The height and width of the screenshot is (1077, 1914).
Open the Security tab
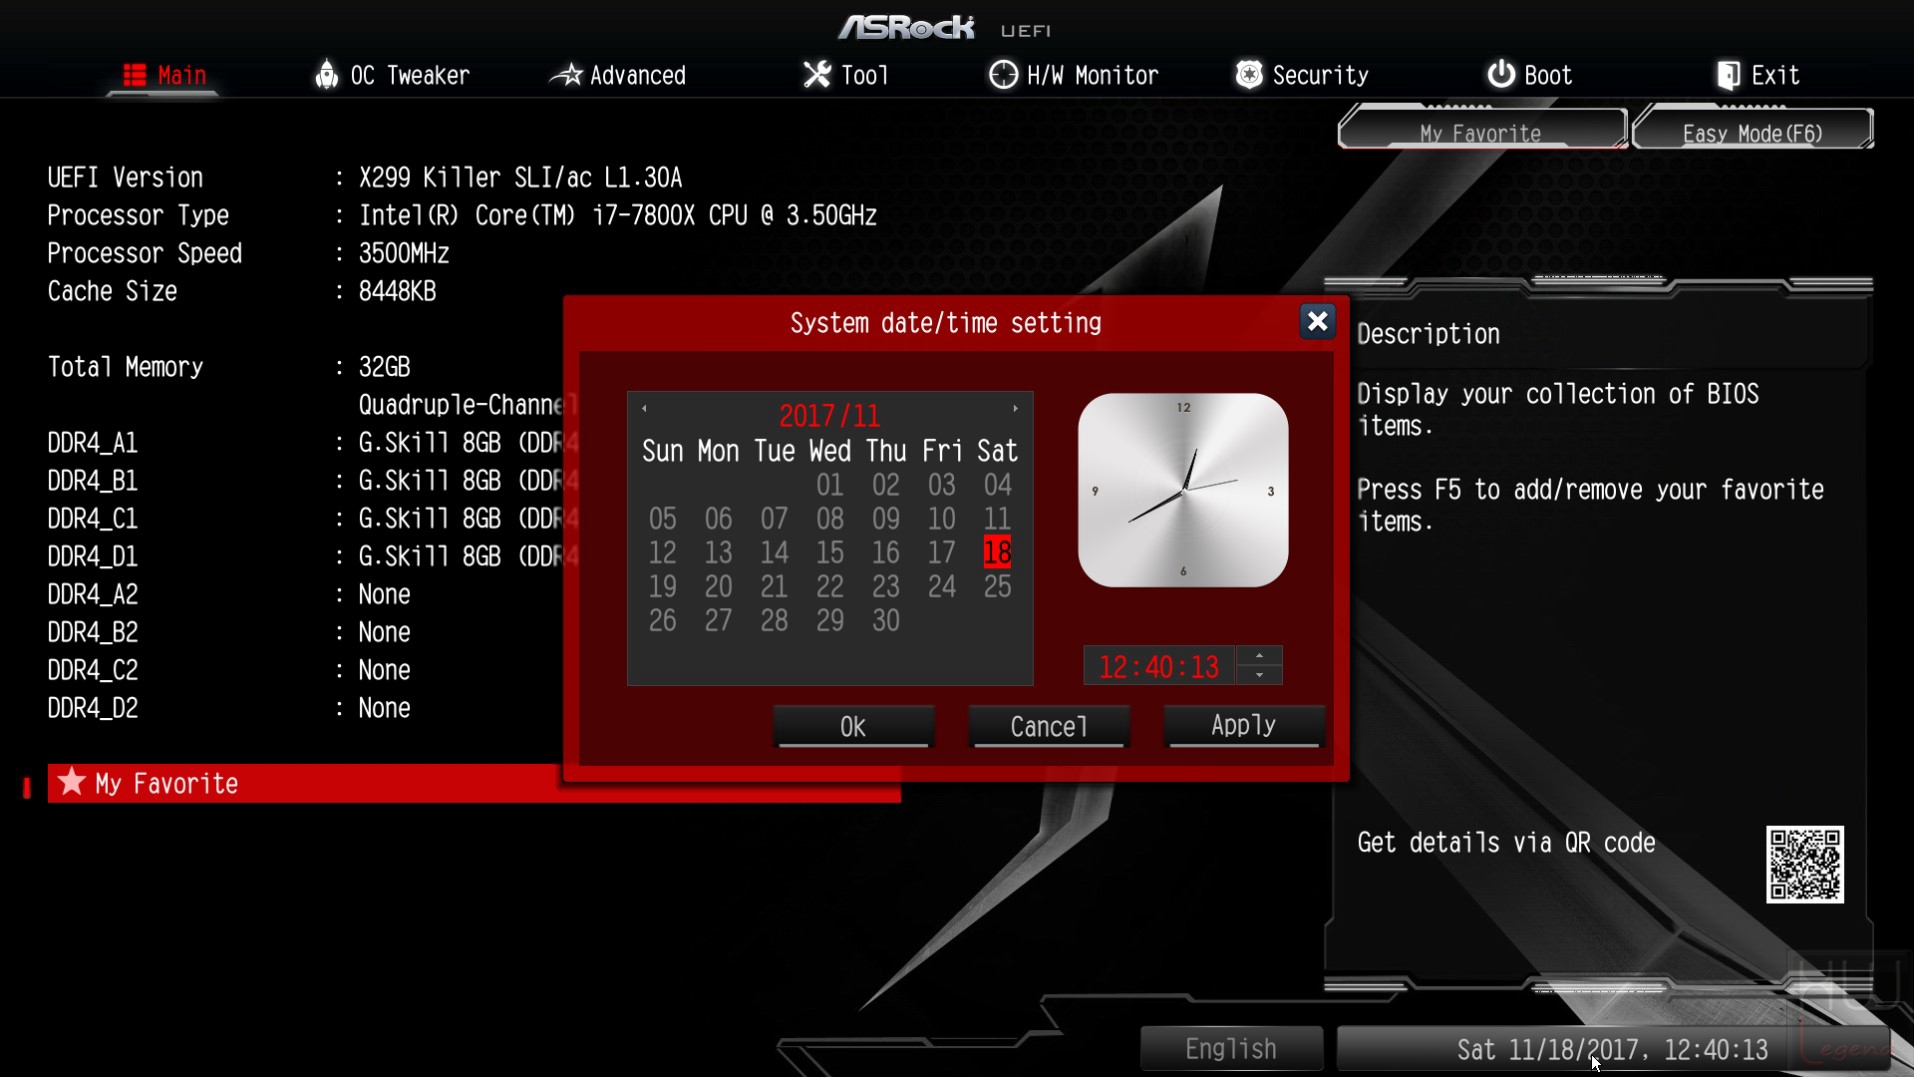click(x=1302, y=75)
